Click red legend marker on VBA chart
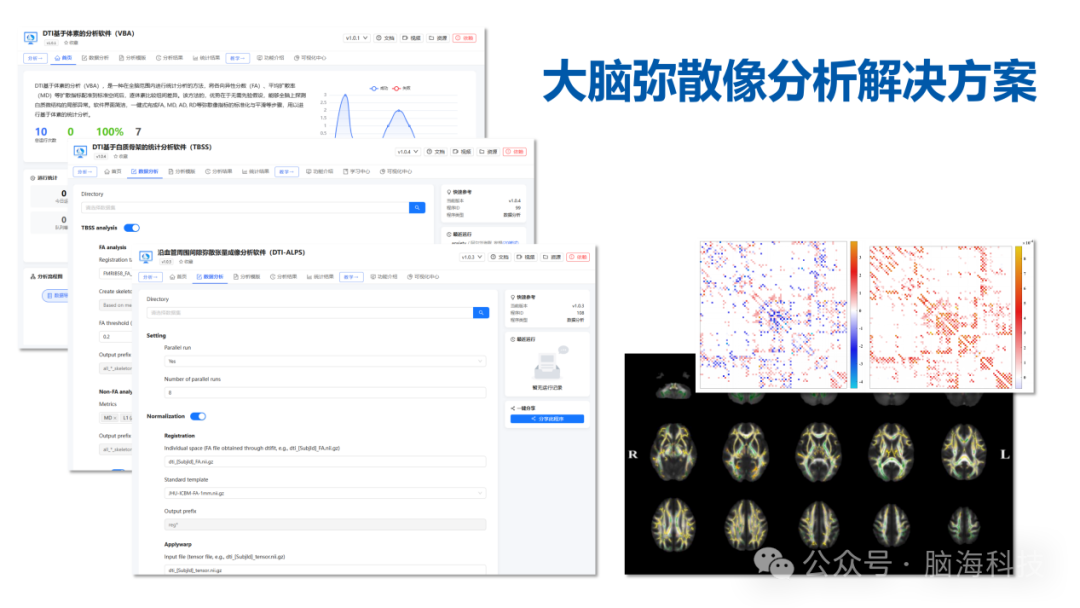 396,88
